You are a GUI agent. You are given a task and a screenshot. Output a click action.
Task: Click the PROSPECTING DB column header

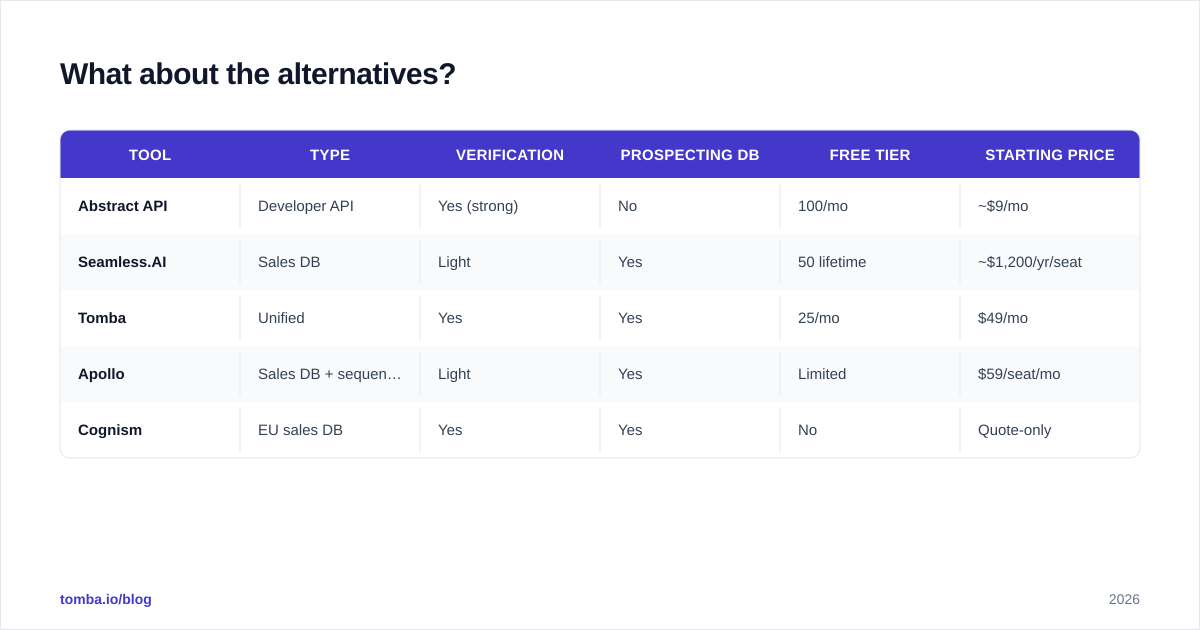point(690,155)
